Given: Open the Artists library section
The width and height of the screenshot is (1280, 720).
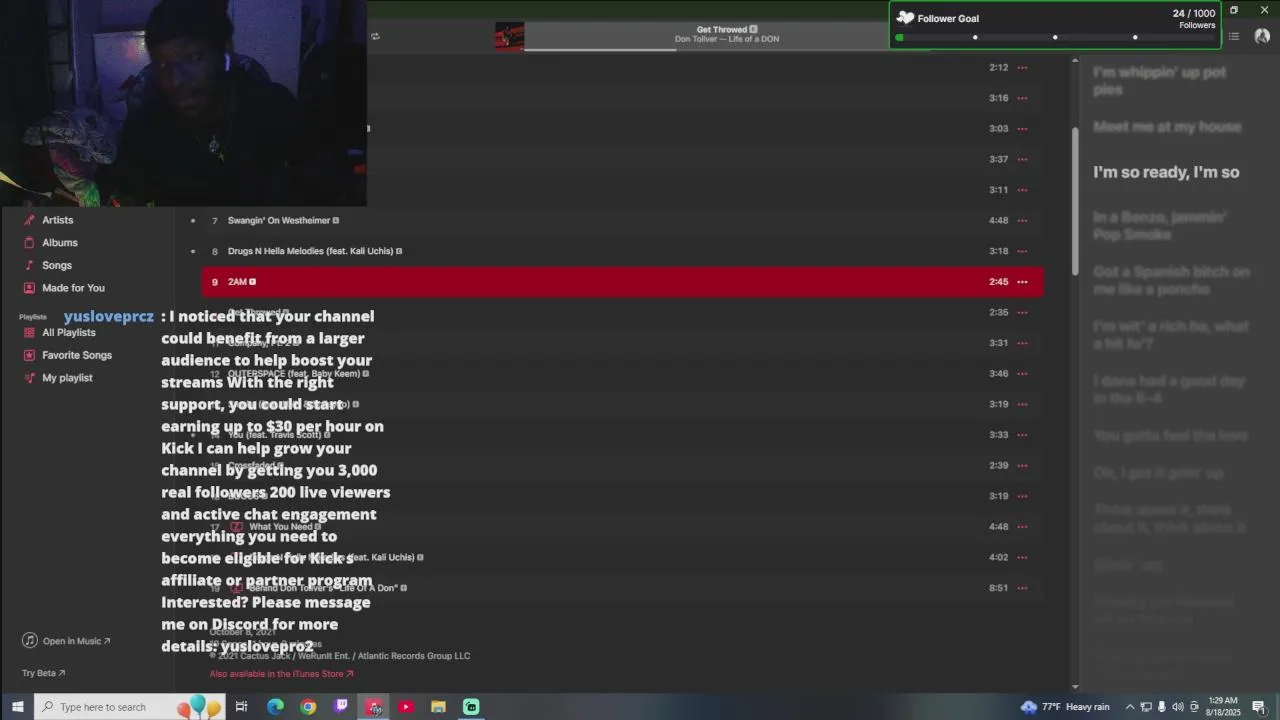Looking at the screenshot, I should pyautogui.click(x=57, y=220).
